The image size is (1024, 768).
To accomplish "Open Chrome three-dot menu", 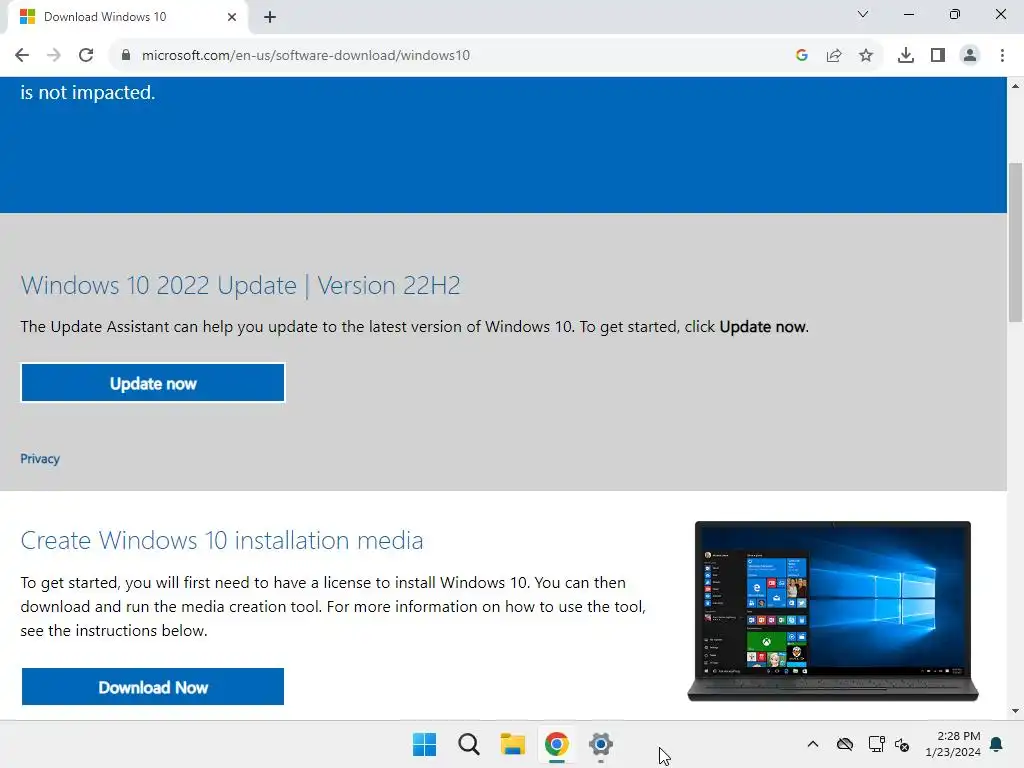I will point(1002,55).
